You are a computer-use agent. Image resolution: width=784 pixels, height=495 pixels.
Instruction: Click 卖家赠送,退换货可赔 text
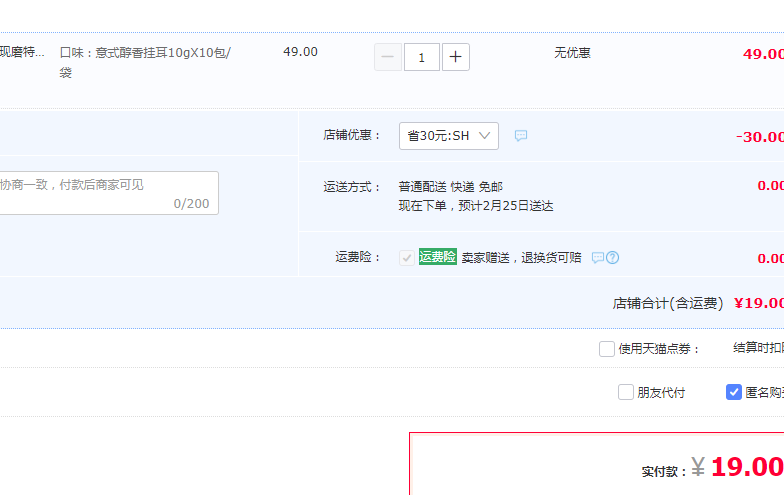coord(522,258)
